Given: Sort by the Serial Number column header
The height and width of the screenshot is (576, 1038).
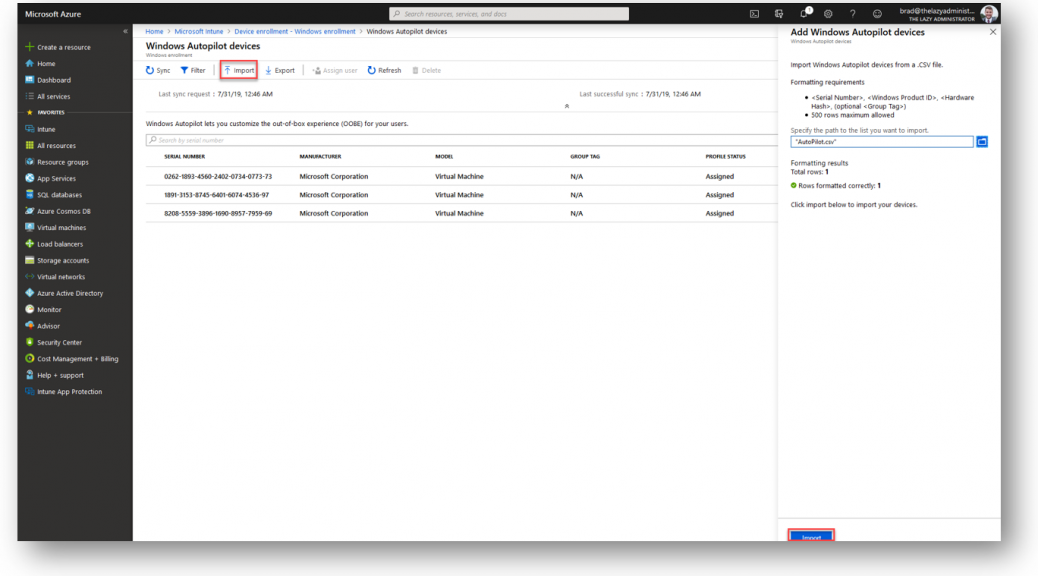Looking at the screenshot, I should point(185,157).
